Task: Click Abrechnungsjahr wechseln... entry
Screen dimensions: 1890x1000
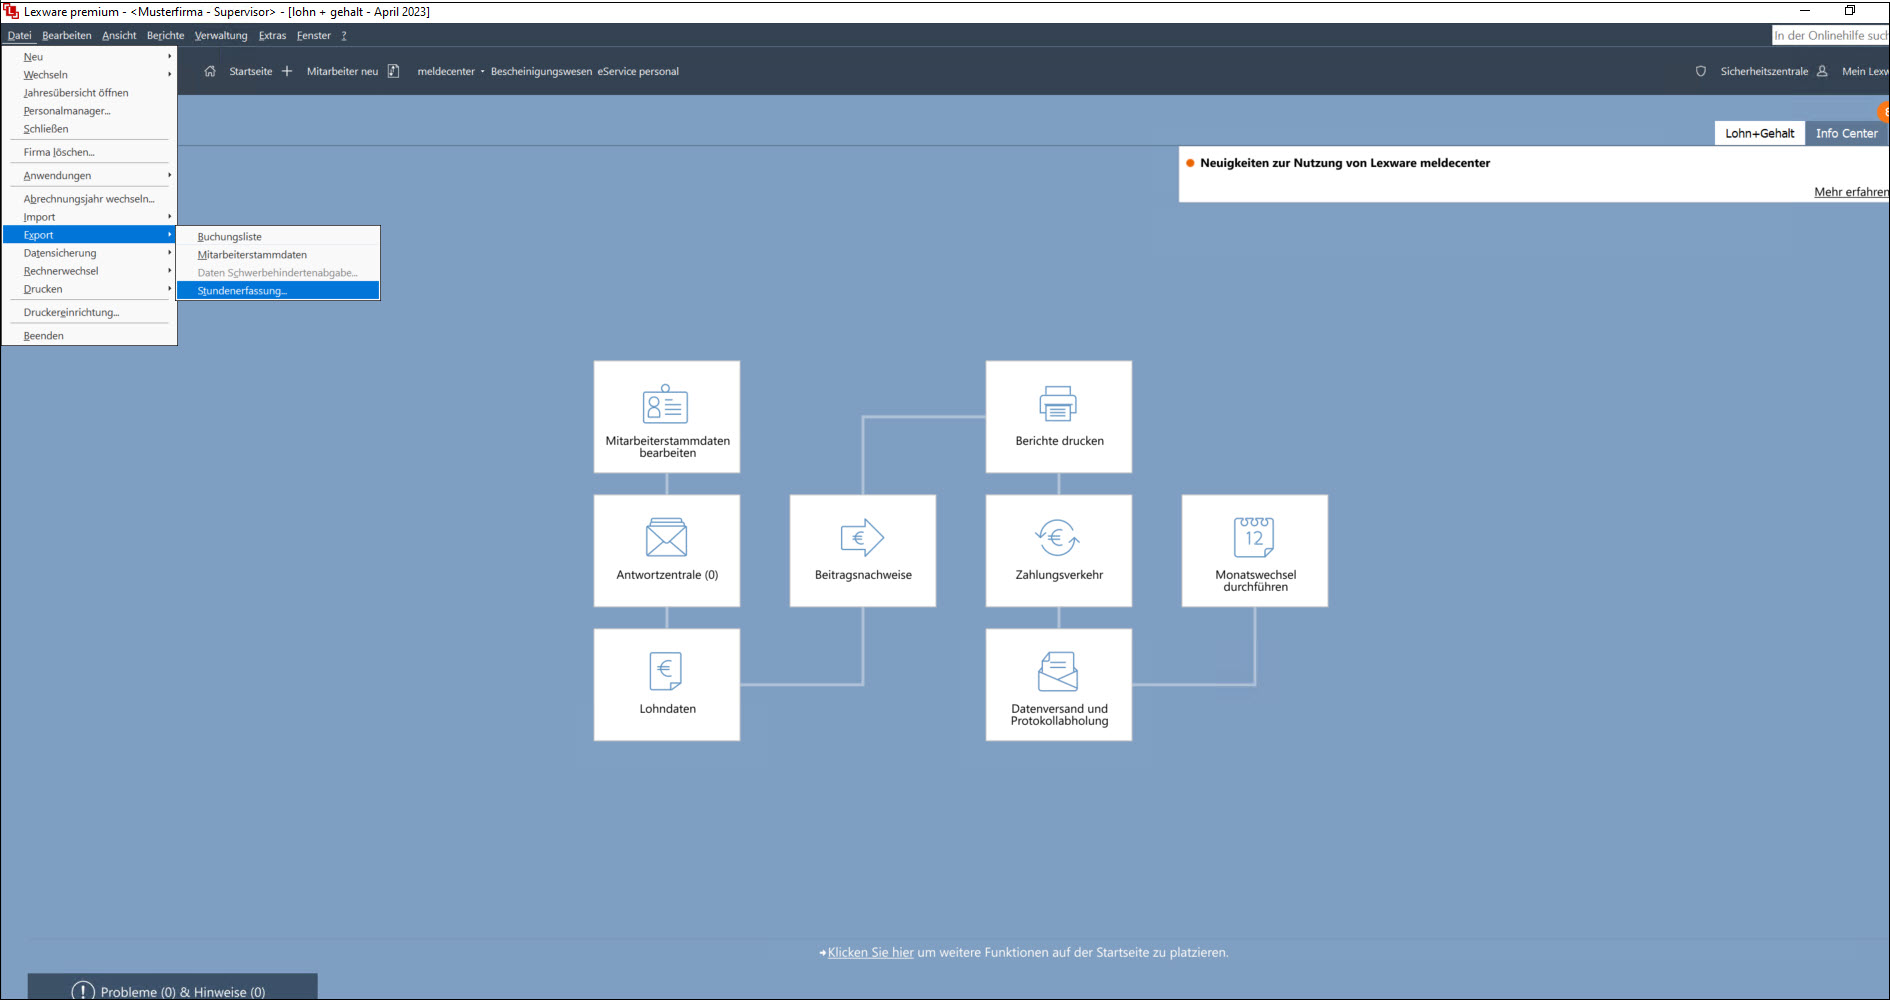Action: pyautogui.click(x=90, y=199)
